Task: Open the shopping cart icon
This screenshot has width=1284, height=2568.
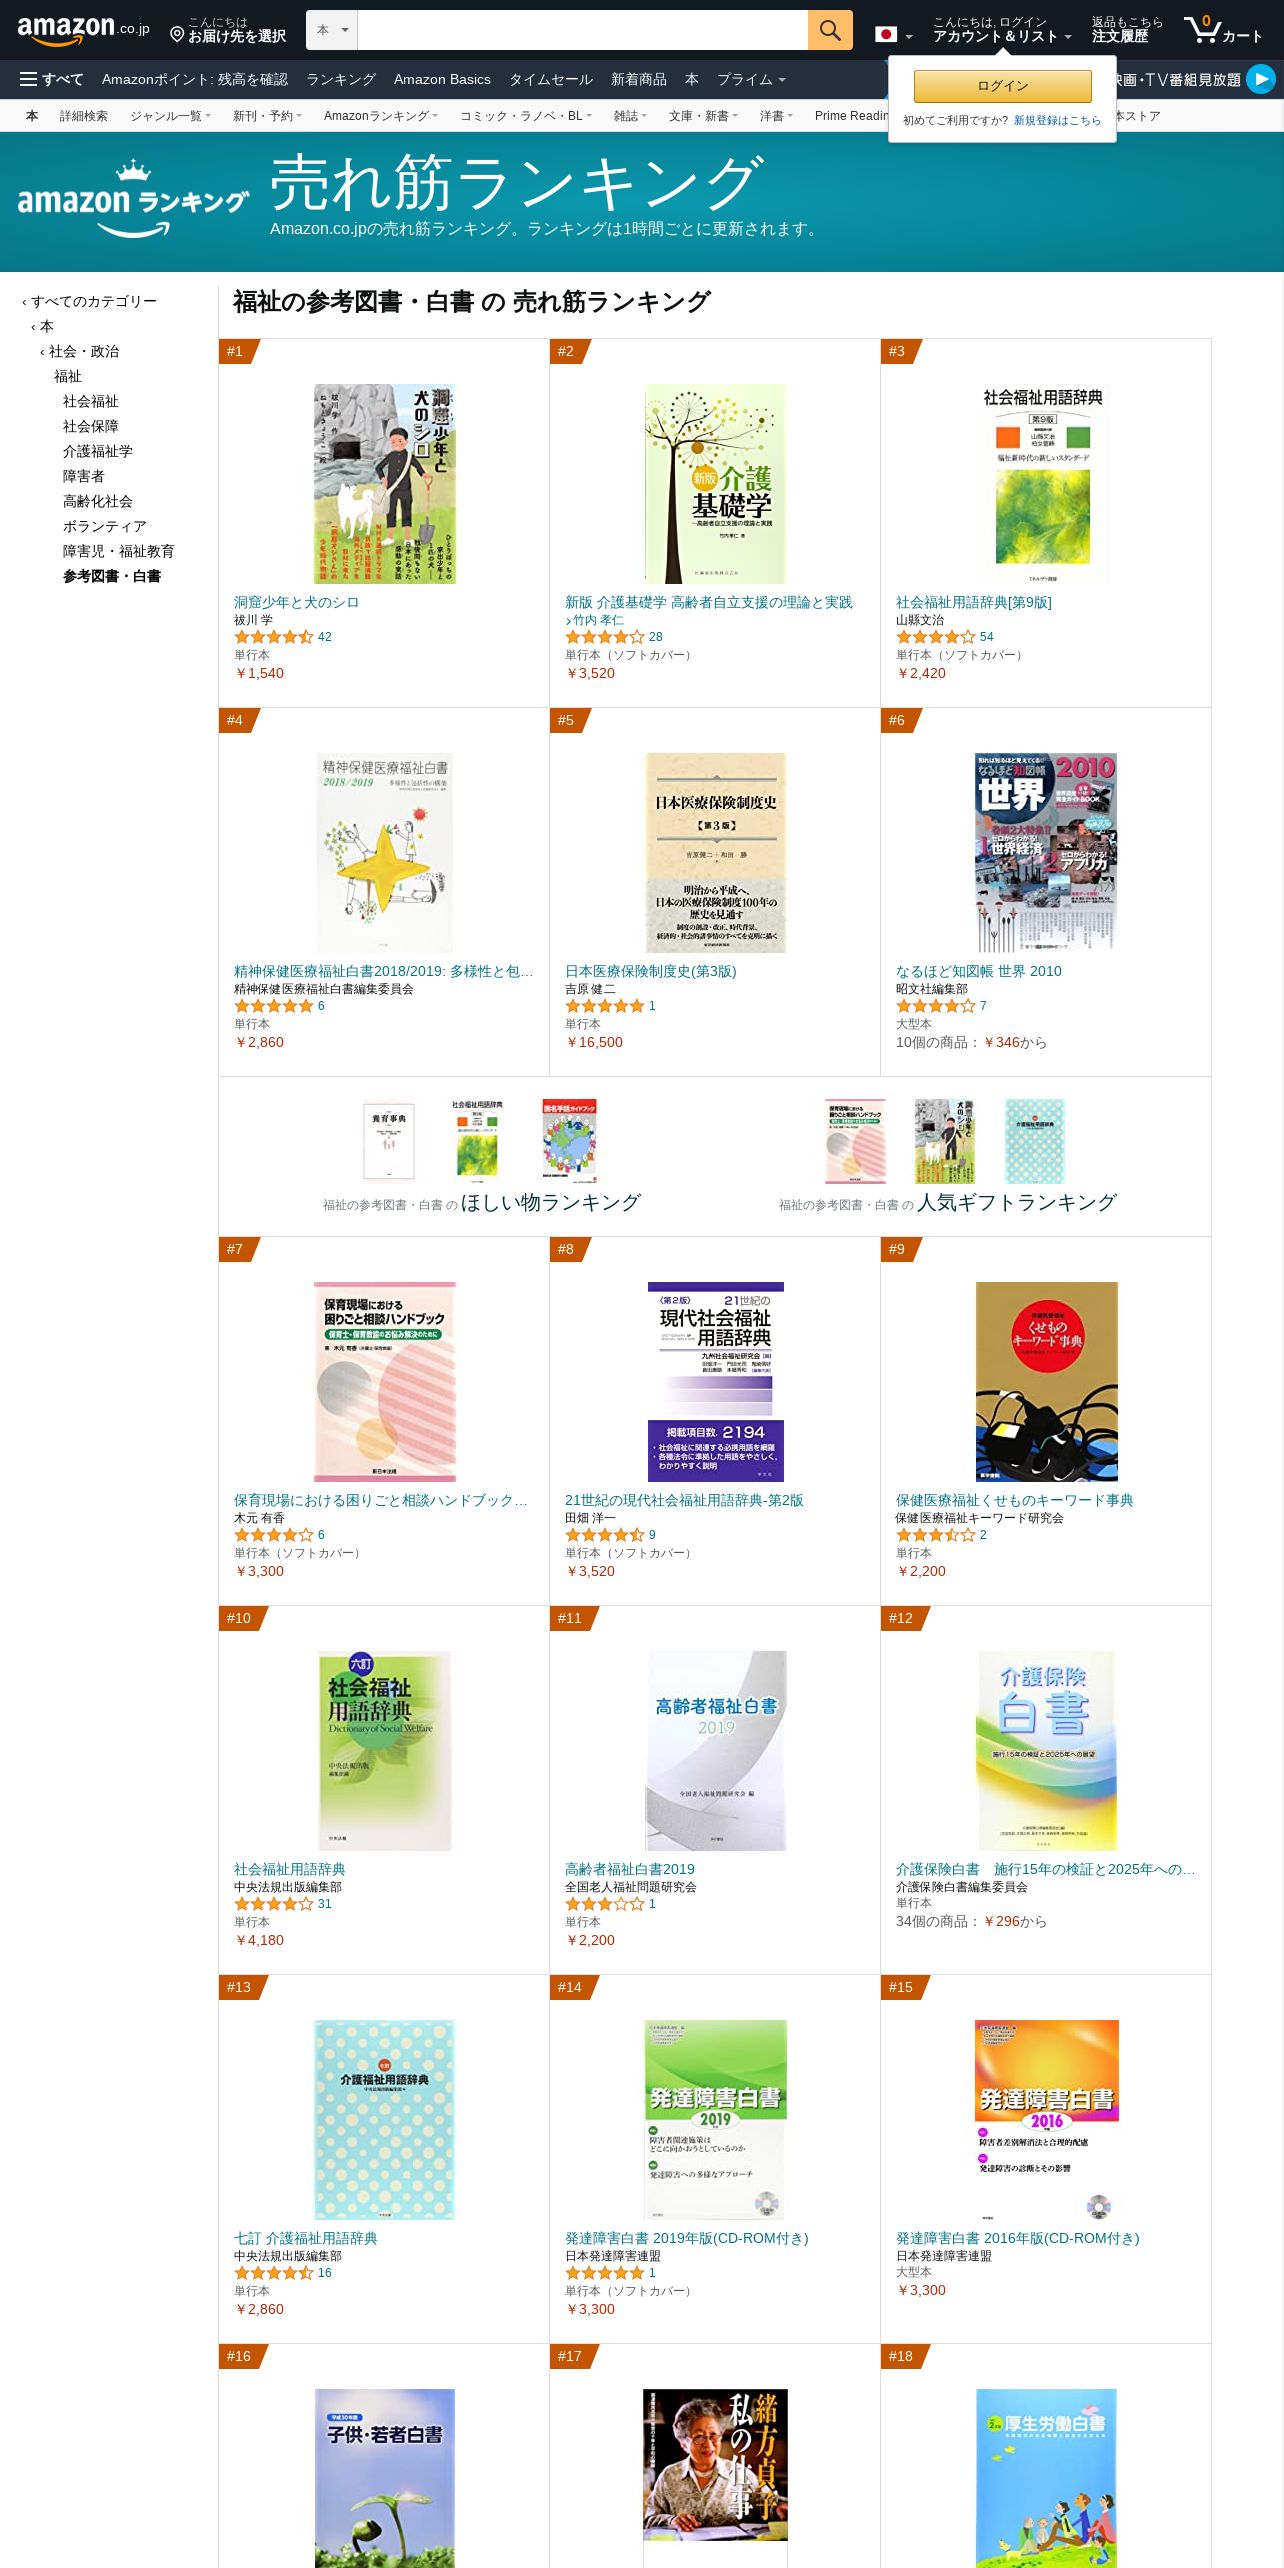Action: [x=1223, y=30]
